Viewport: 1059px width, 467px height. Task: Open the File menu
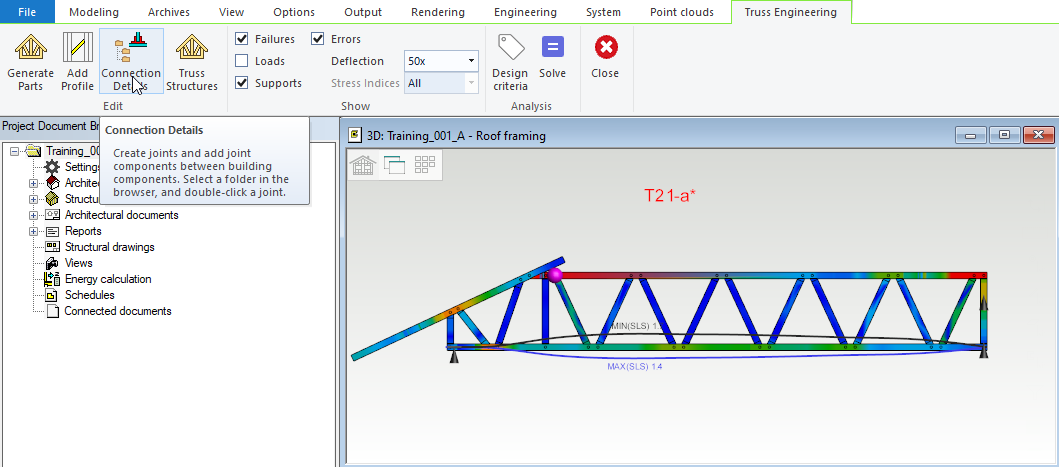27,12
